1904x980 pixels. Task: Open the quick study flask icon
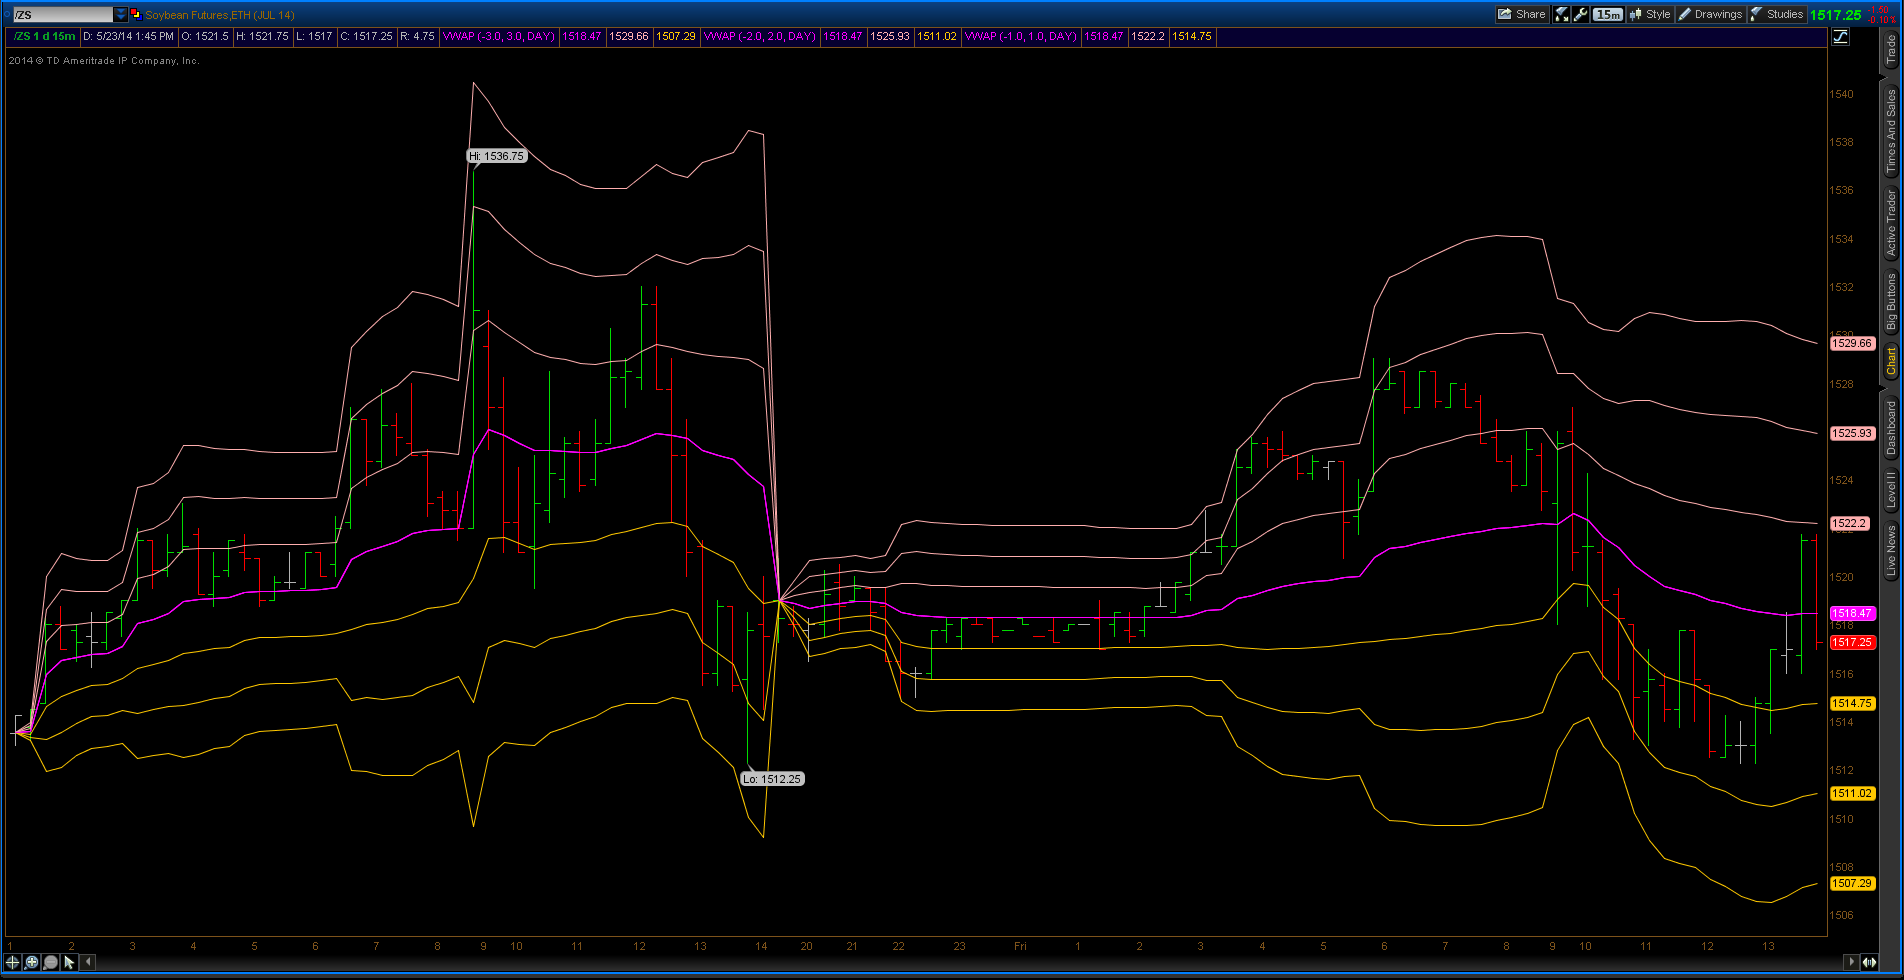[1562, 14]
